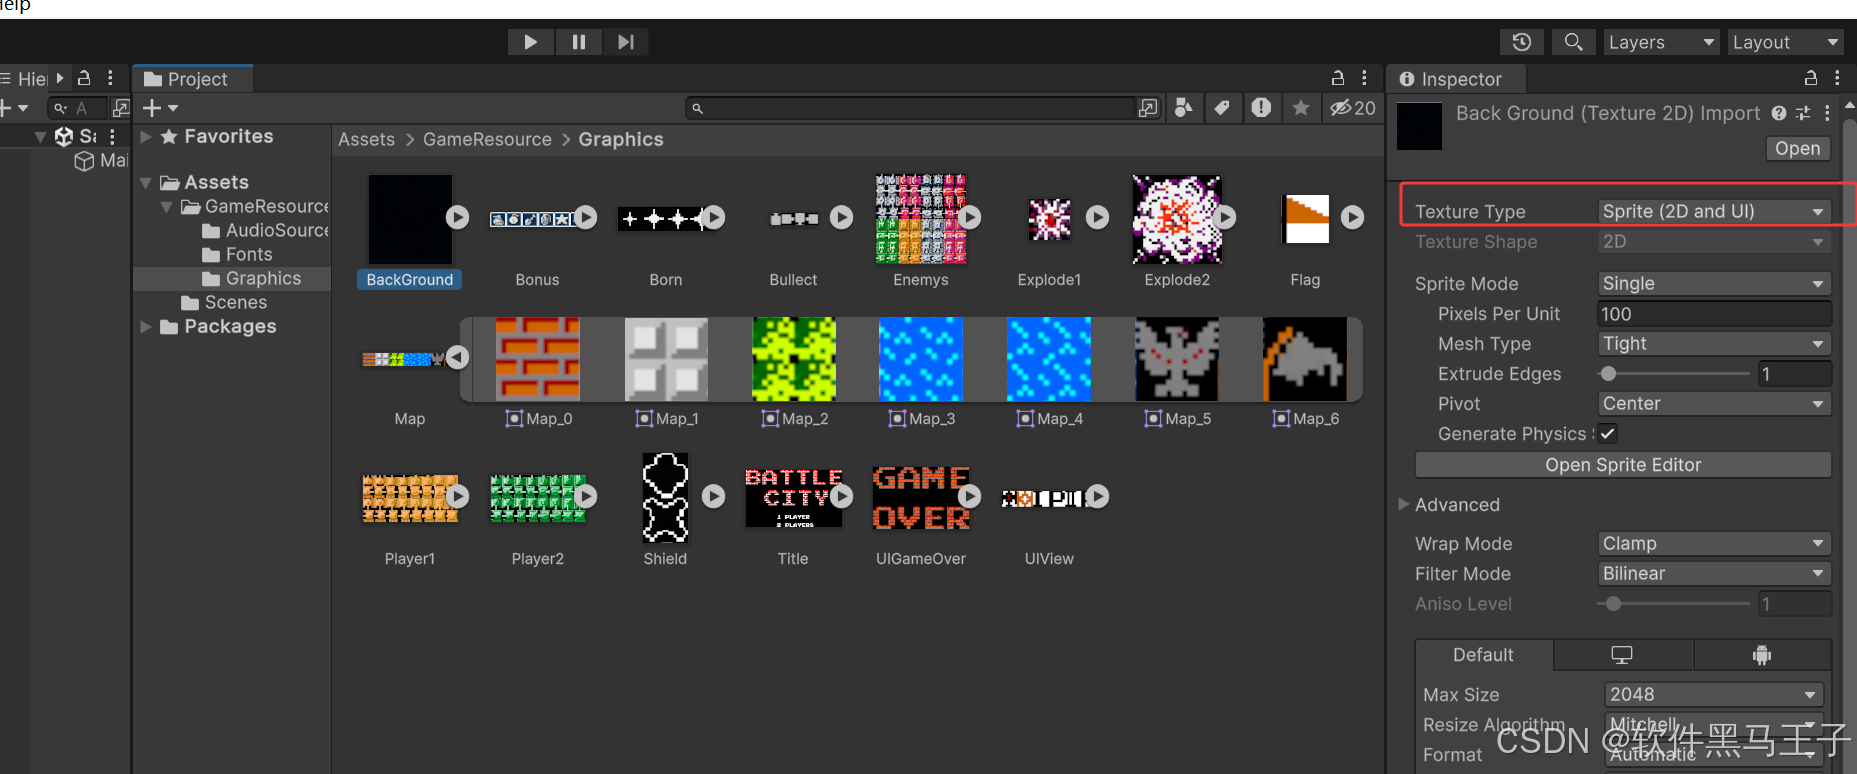Screen dimensions: 1857x774
Task: Click the Project create plus dropdown
Action: (160, 108)
